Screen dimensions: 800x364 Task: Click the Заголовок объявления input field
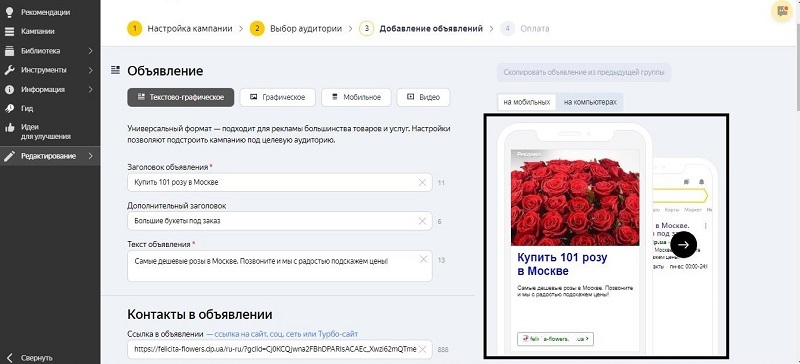click(280, 182)
